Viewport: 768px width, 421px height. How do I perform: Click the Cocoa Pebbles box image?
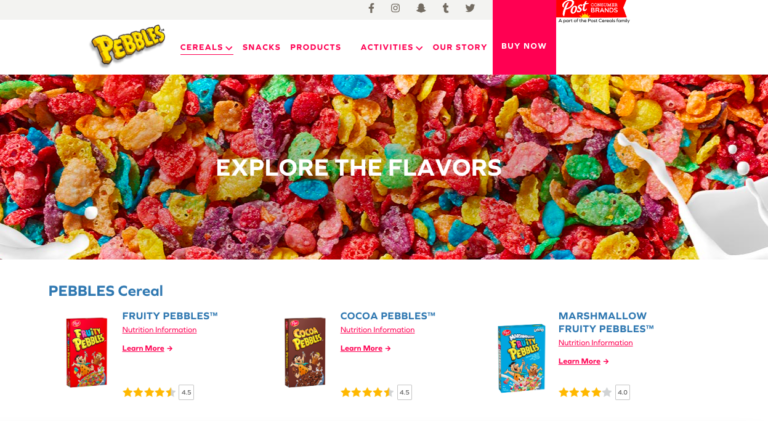[x=305, y=352]
